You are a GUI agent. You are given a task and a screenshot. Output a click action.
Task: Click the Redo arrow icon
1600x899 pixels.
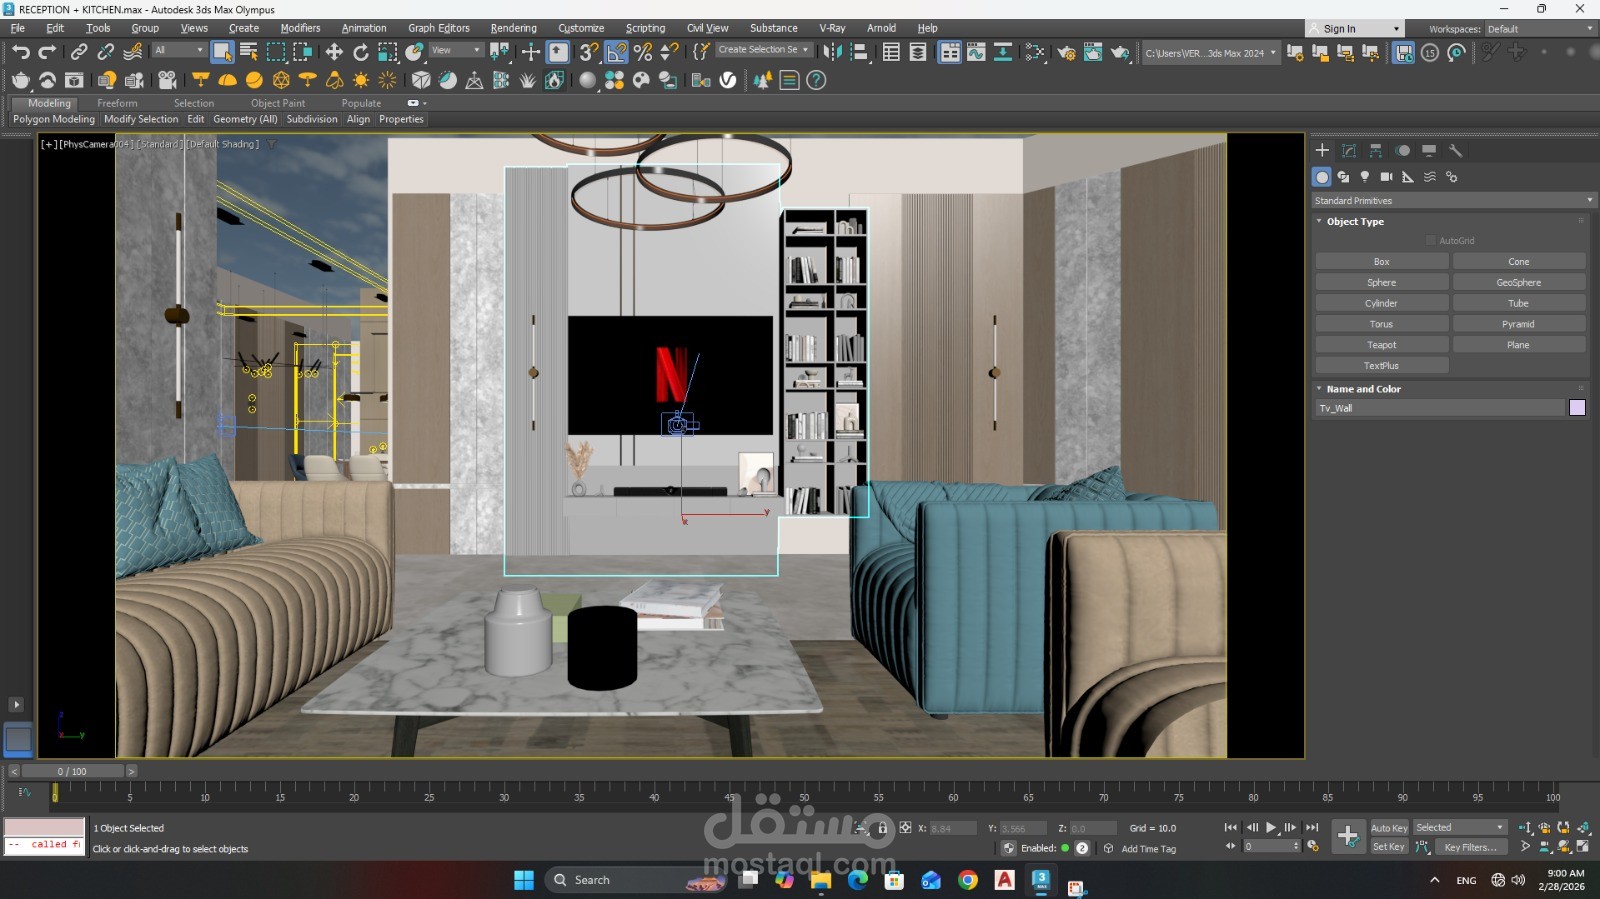47,52
